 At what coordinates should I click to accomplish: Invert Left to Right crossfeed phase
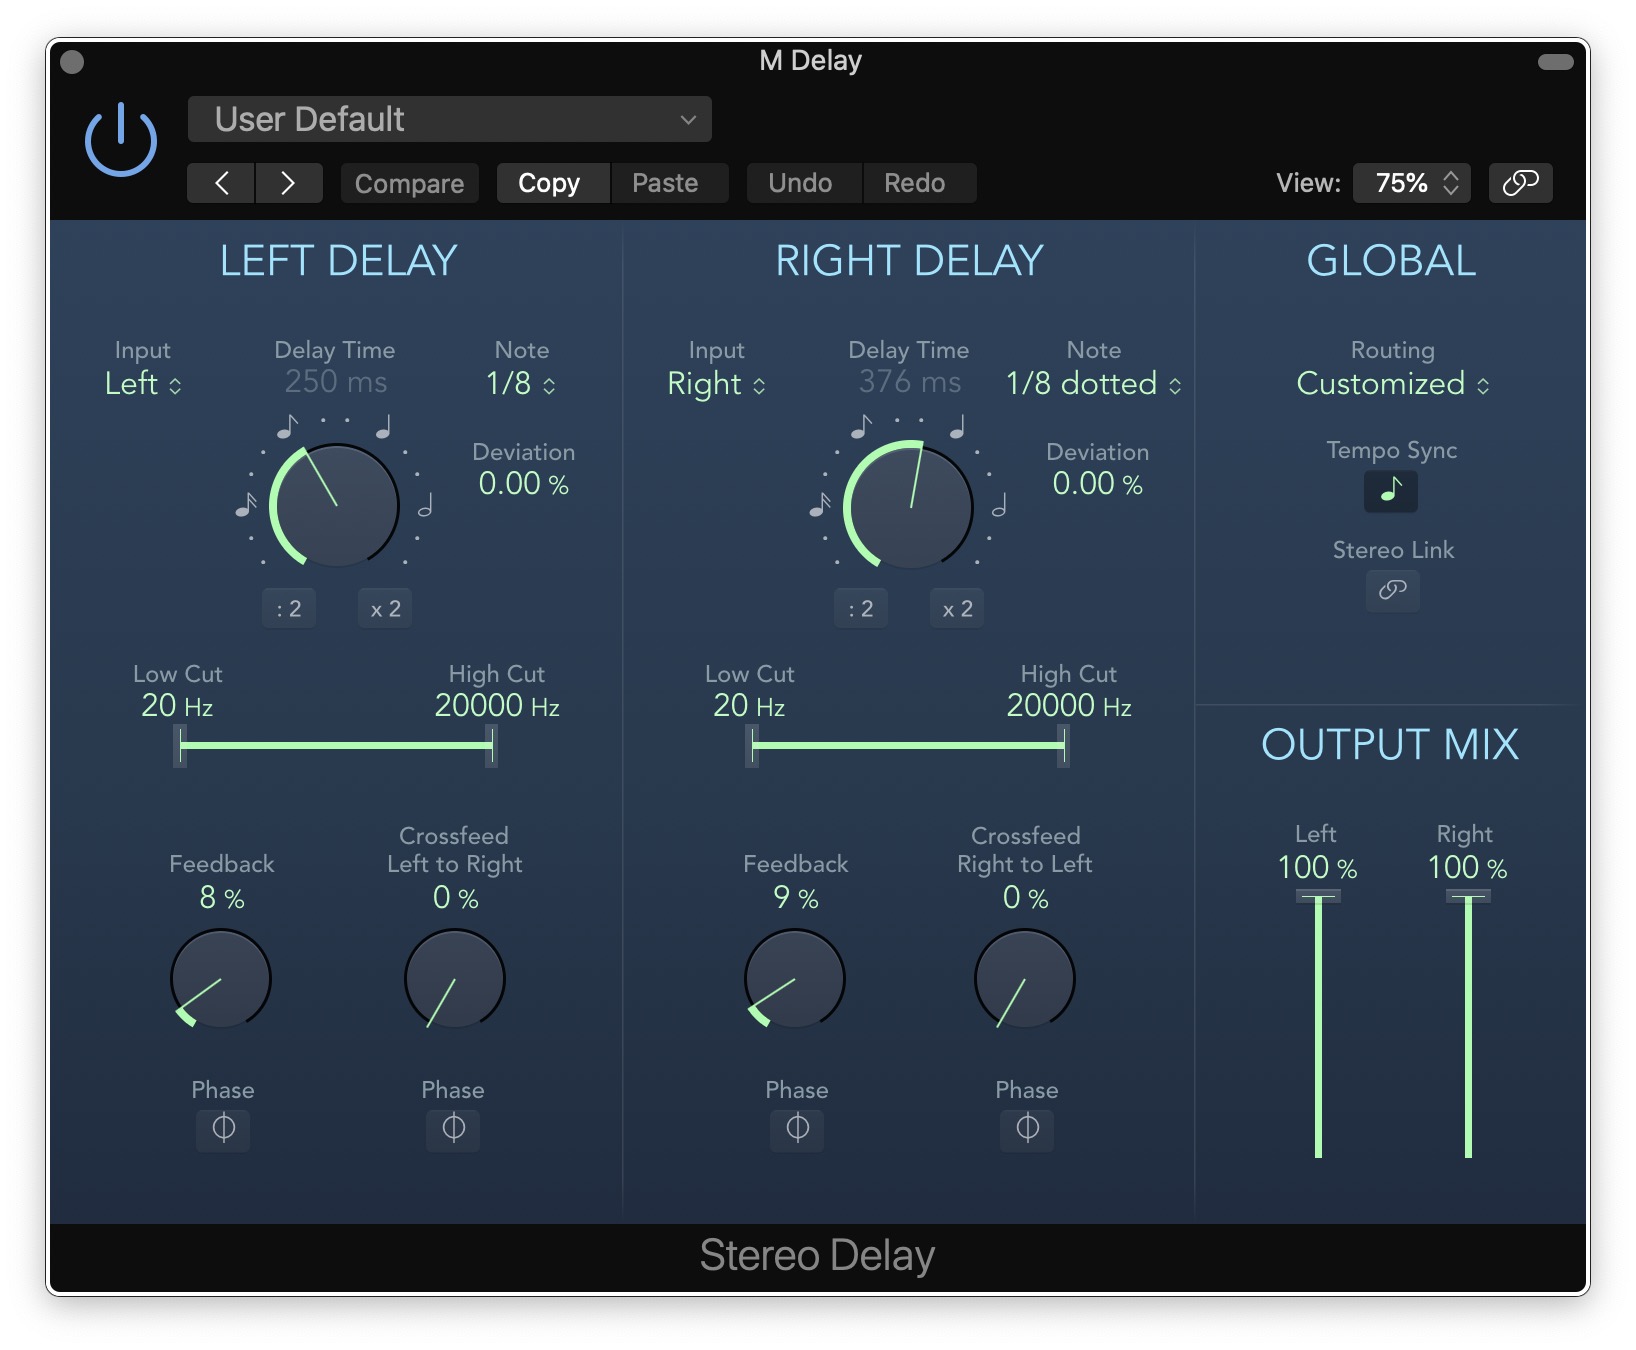point(453,1129)
